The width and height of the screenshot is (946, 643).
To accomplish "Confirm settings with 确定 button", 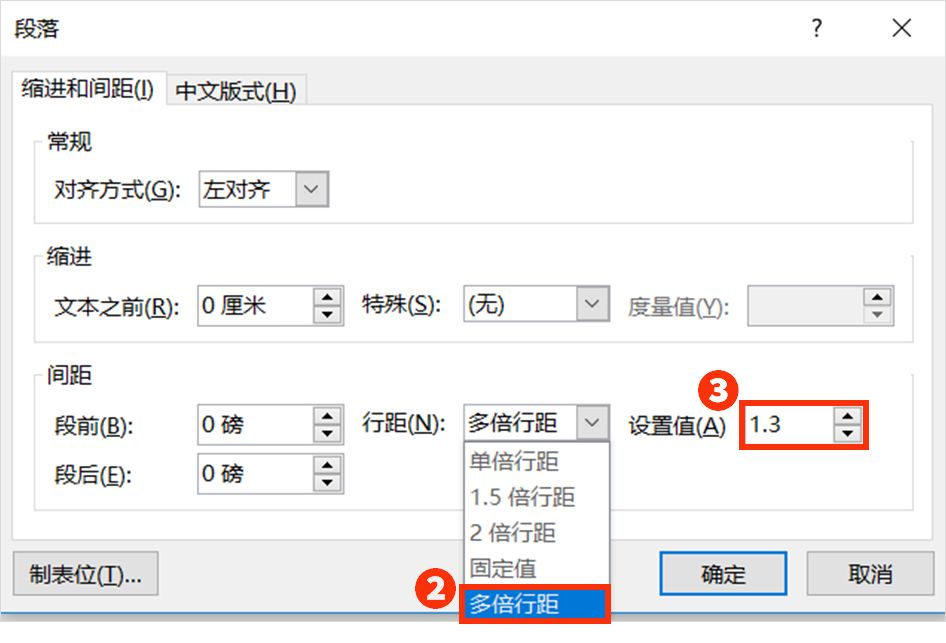I will pyautogui.click(x=722, y=575).
